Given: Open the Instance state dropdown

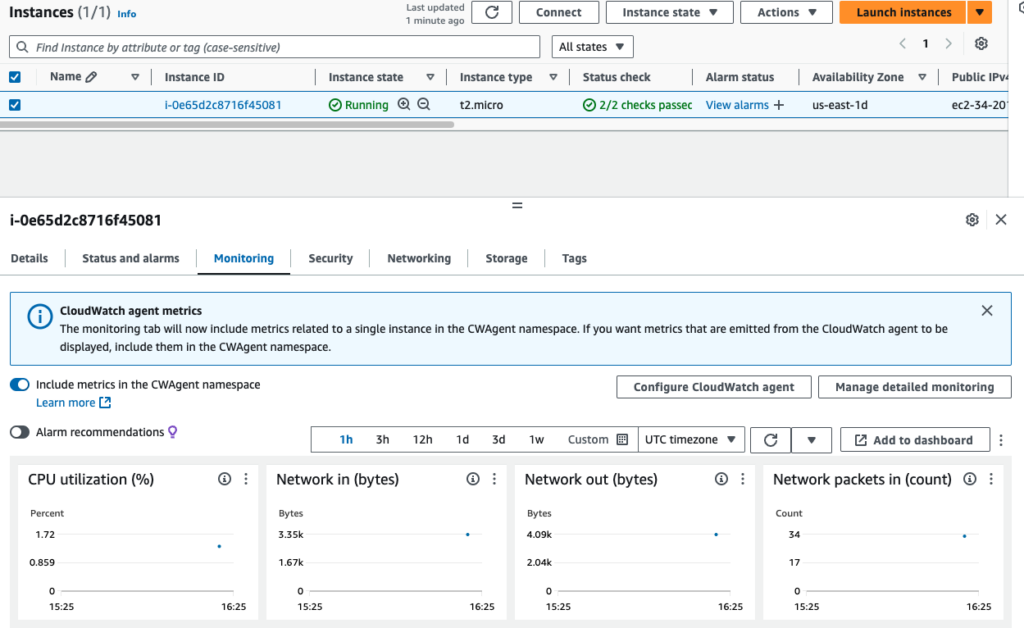Looking at the screenshot, I should 669,12.
